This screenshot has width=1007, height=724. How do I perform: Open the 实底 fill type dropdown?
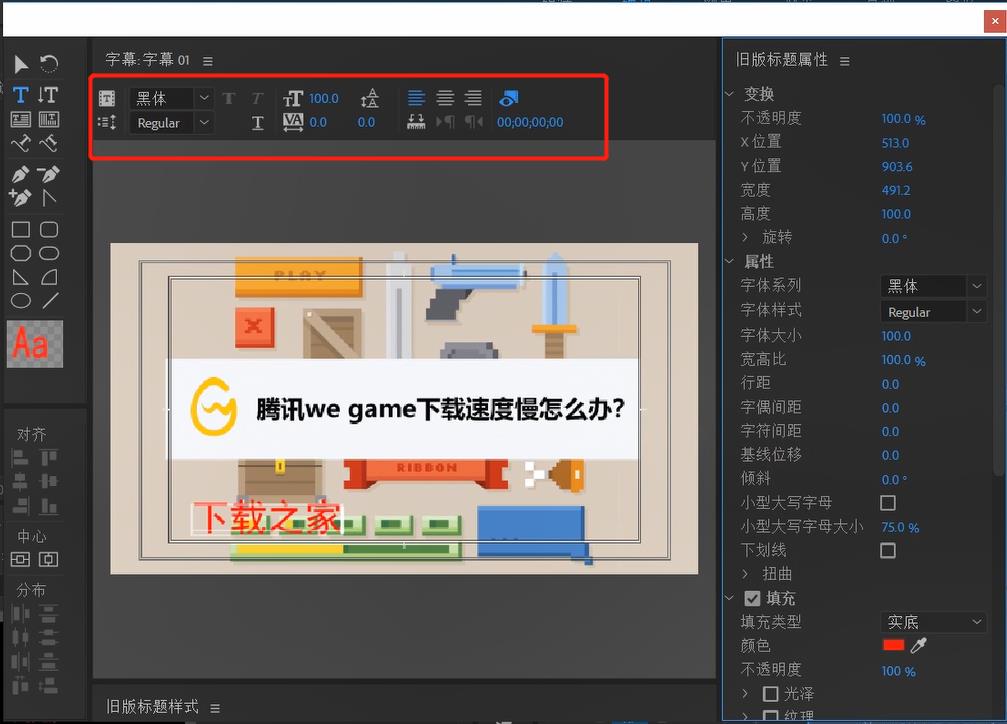click(932, 622)
